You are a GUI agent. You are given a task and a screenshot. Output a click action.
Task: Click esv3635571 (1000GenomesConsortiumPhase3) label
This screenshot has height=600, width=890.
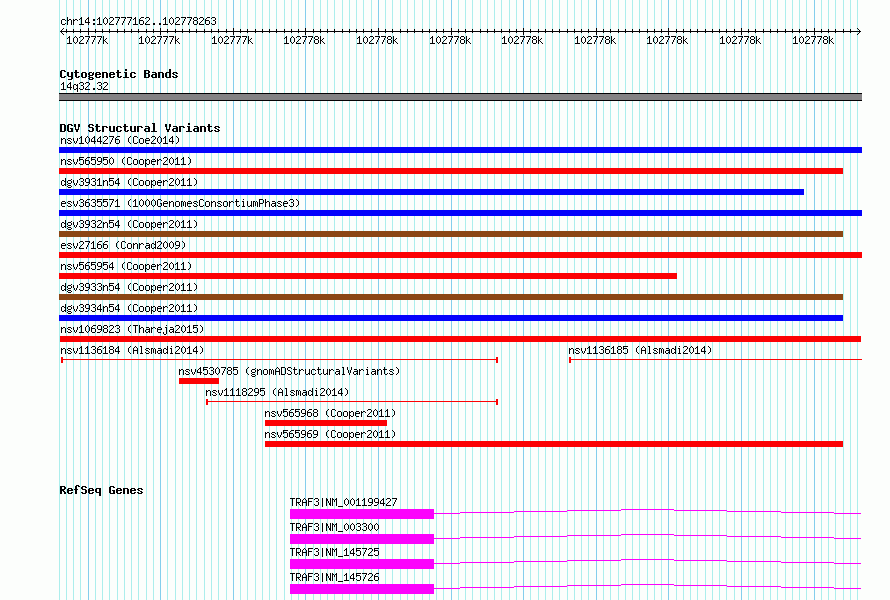(180, 203)
